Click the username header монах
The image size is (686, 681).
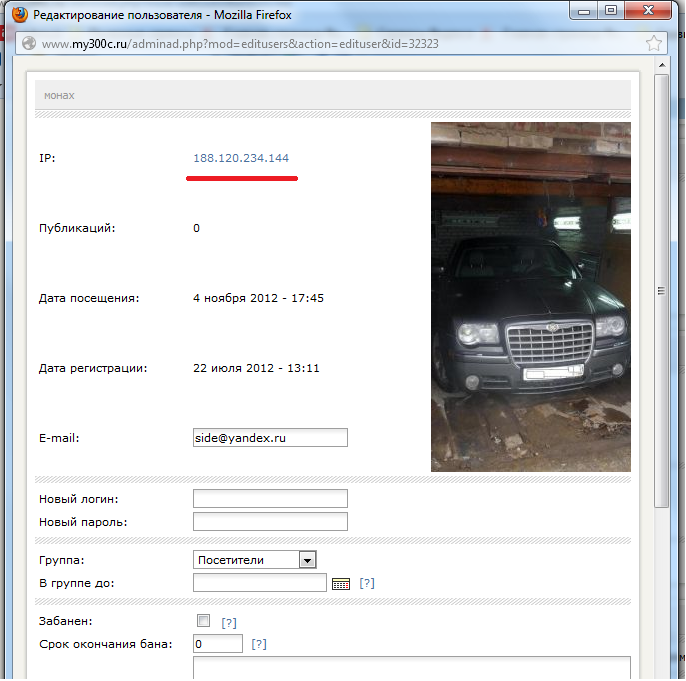[x=59, y=95]
